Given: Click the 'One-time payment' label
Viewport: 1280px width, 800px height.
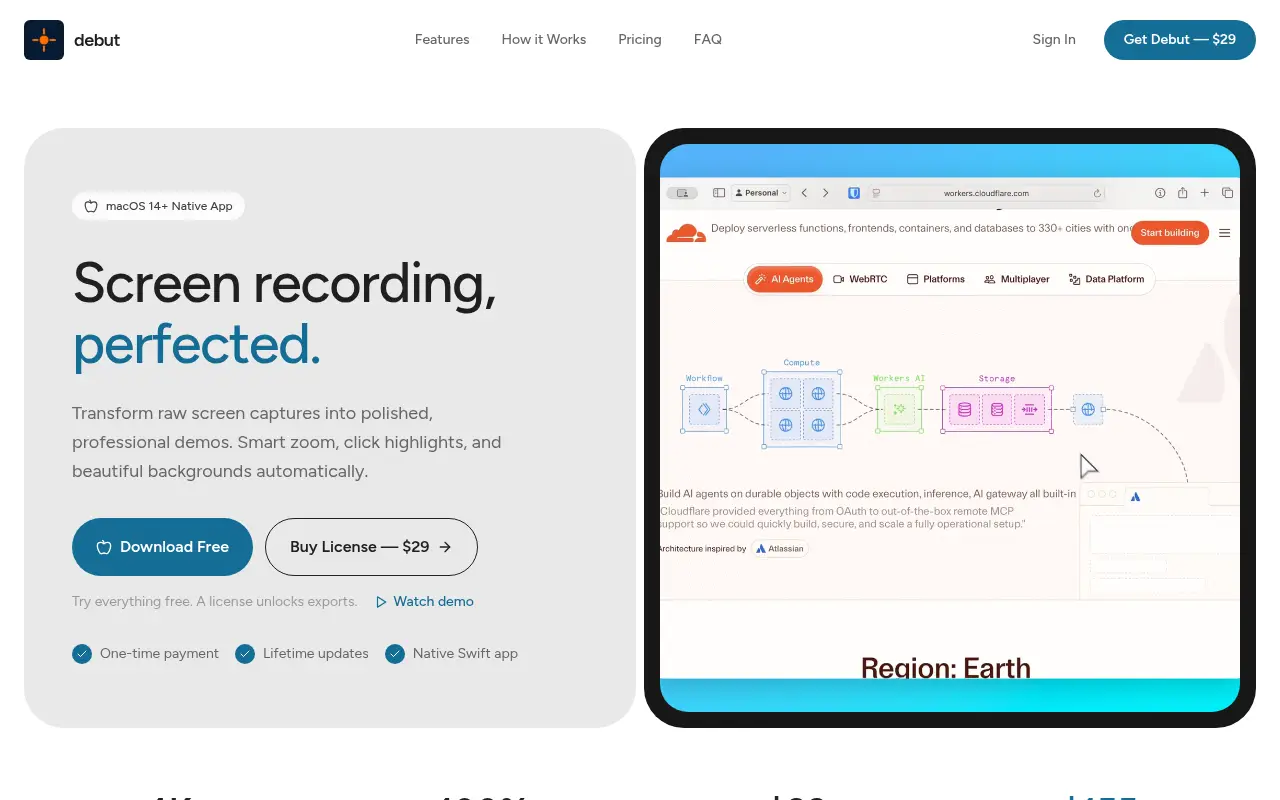Looking at the screenshot, I should pos(159,654).
